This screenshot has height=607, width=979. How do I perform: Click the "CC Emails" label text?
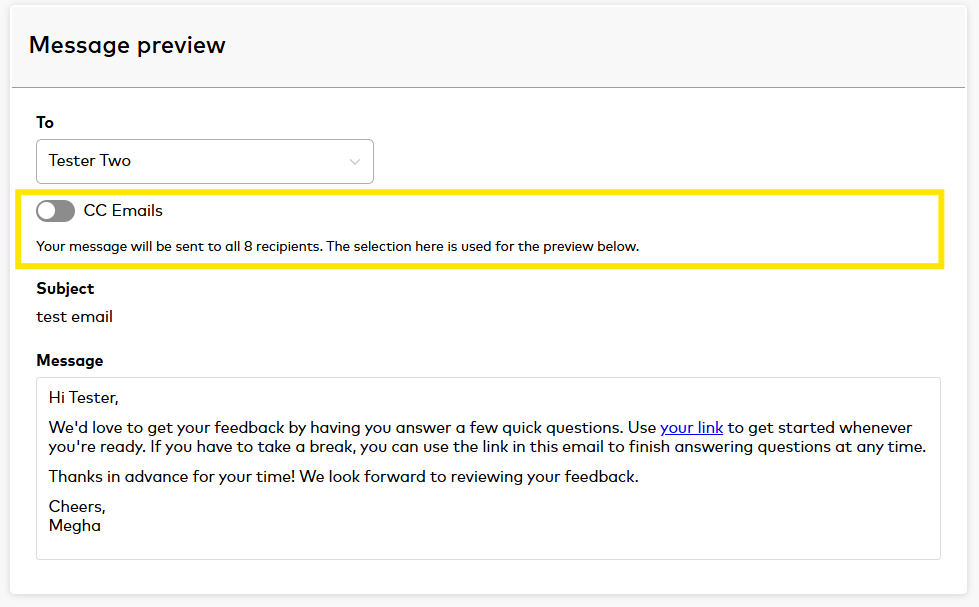(x=123, y=211)
